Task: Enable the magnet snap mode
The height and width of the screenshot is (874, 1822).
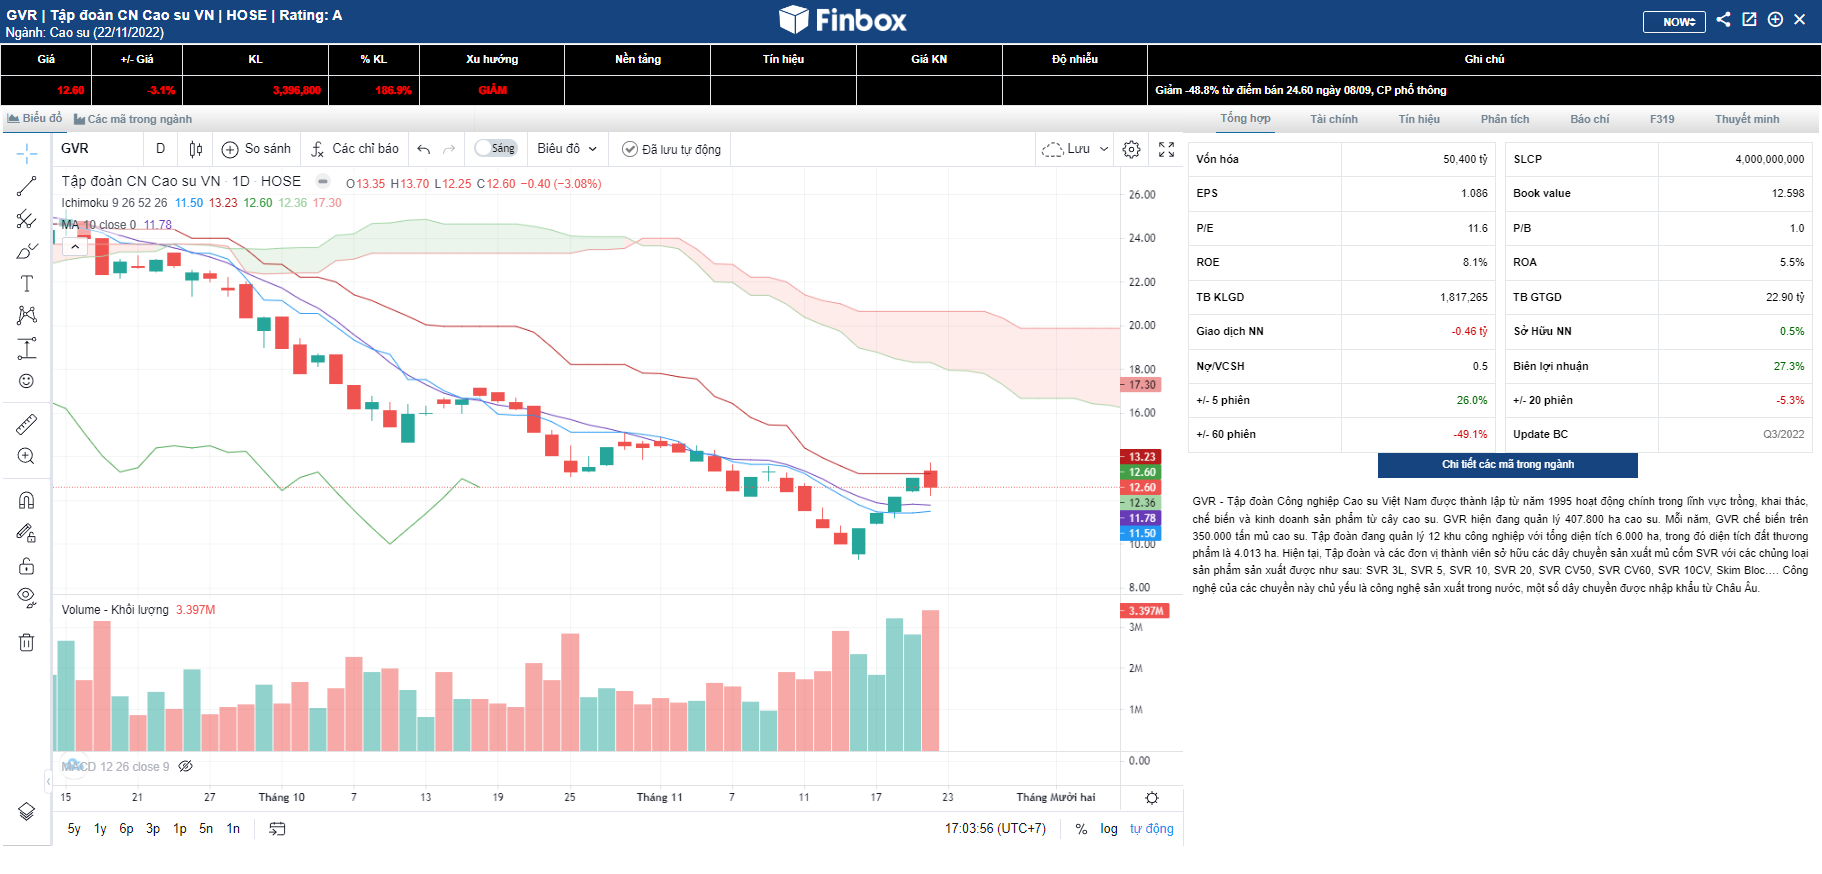Action: point(27,500)
